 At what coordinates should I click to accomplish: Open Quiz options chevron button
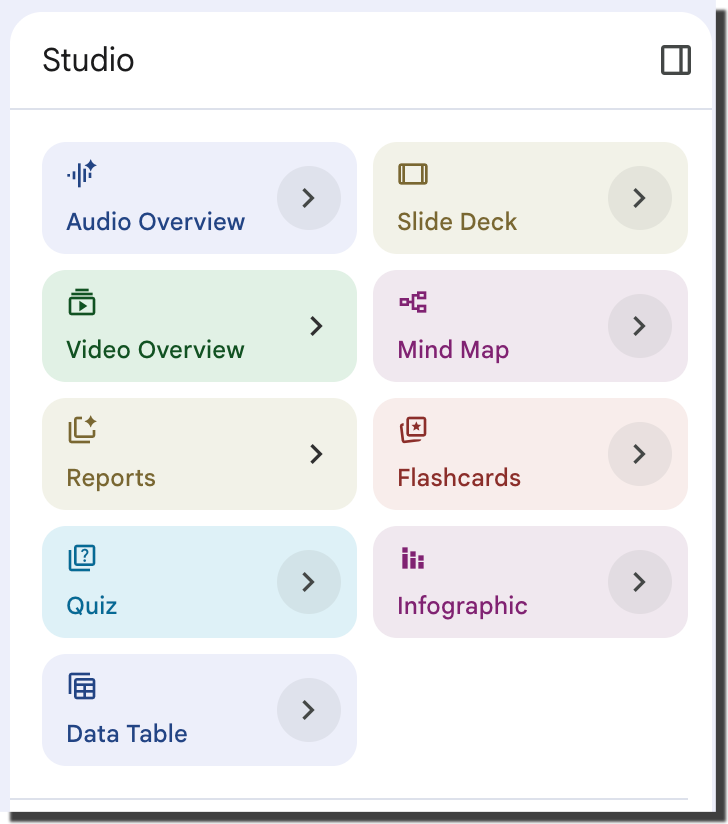point(309,582)
